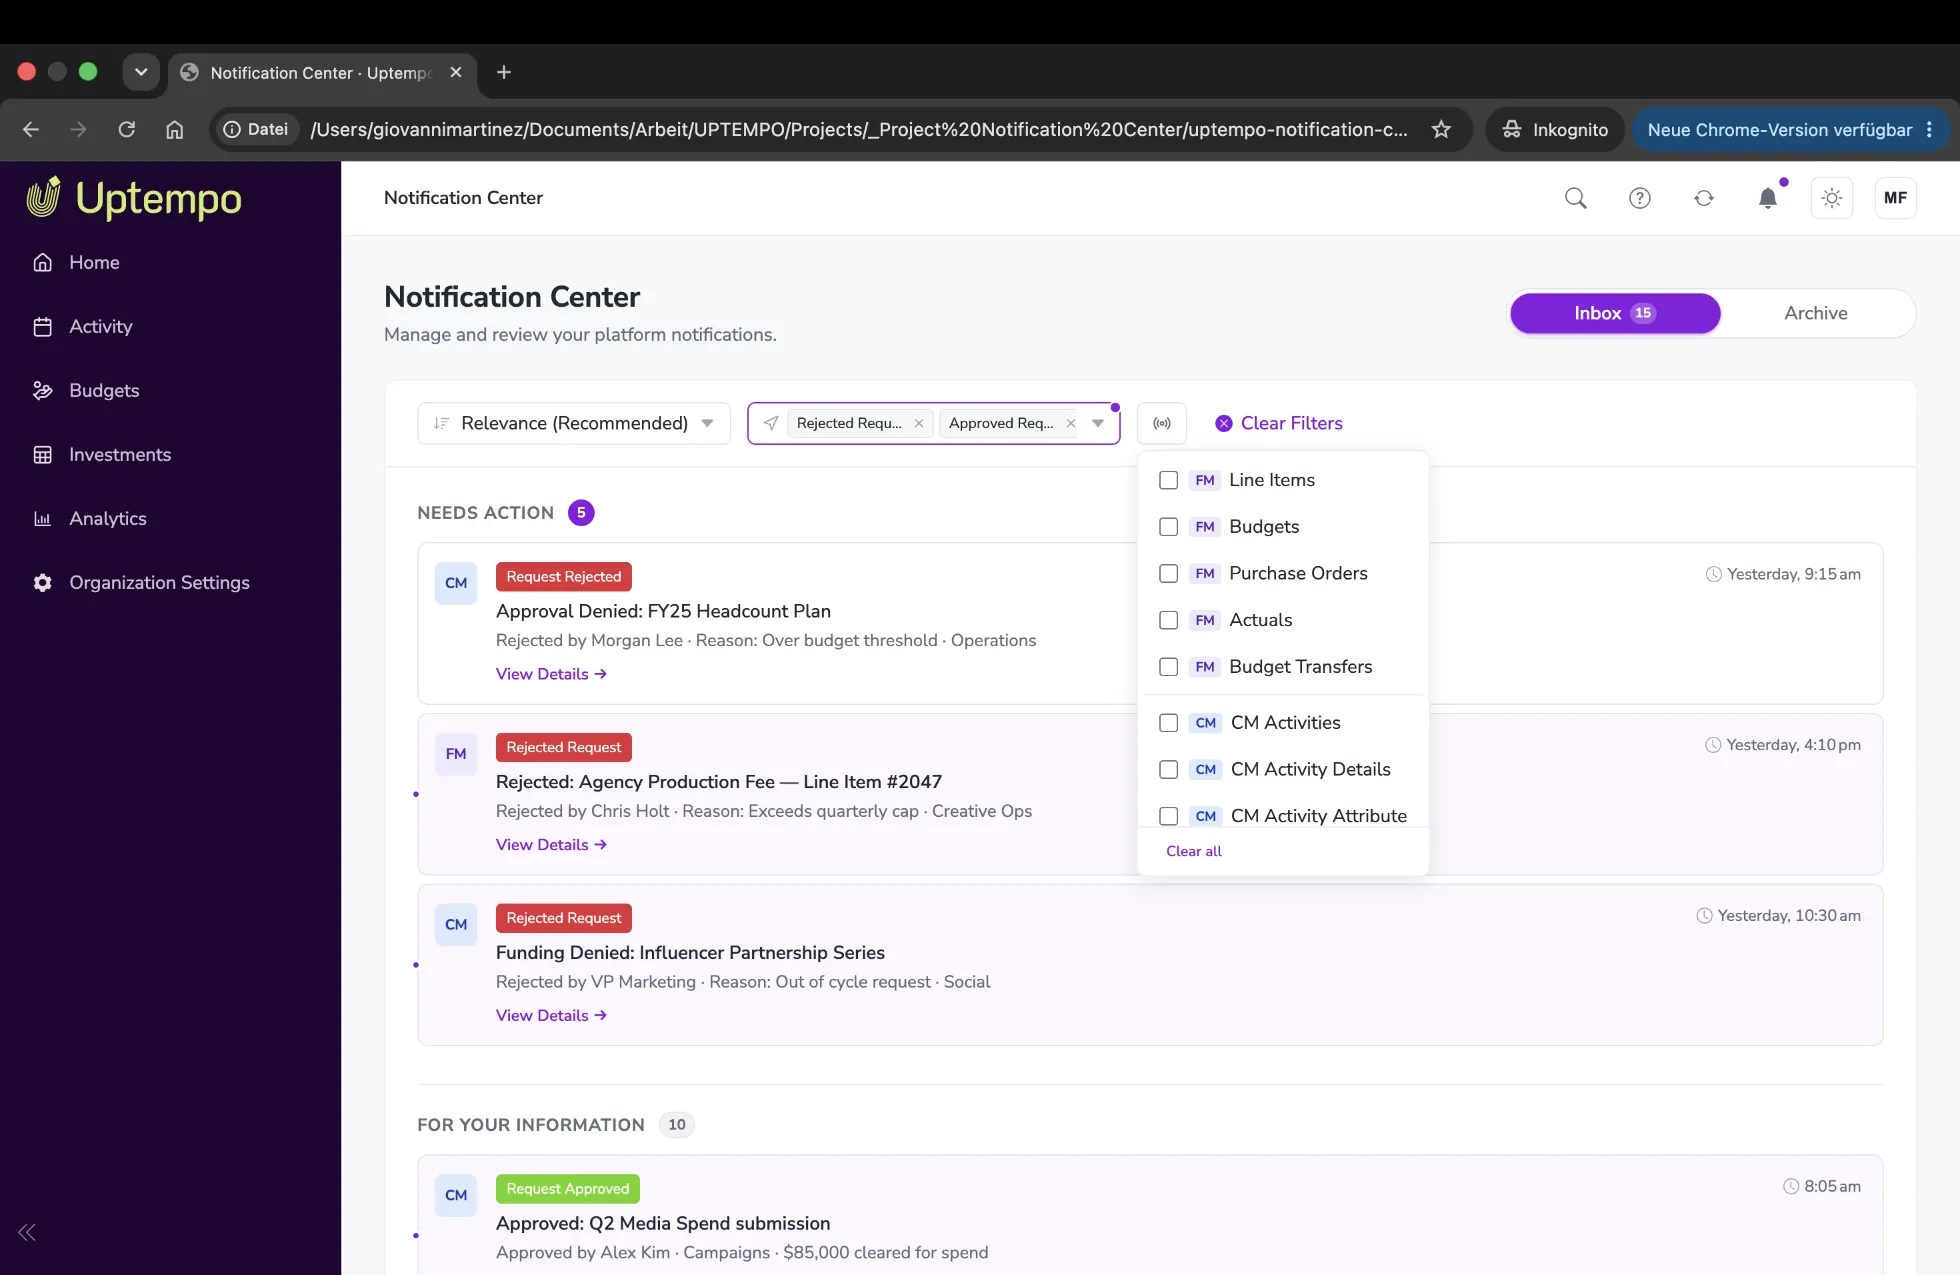The width and height of the screenshot is (1960, 1275).
Task: Open a new browser tab
Action: pyautogui.click(x=504, y=72)
